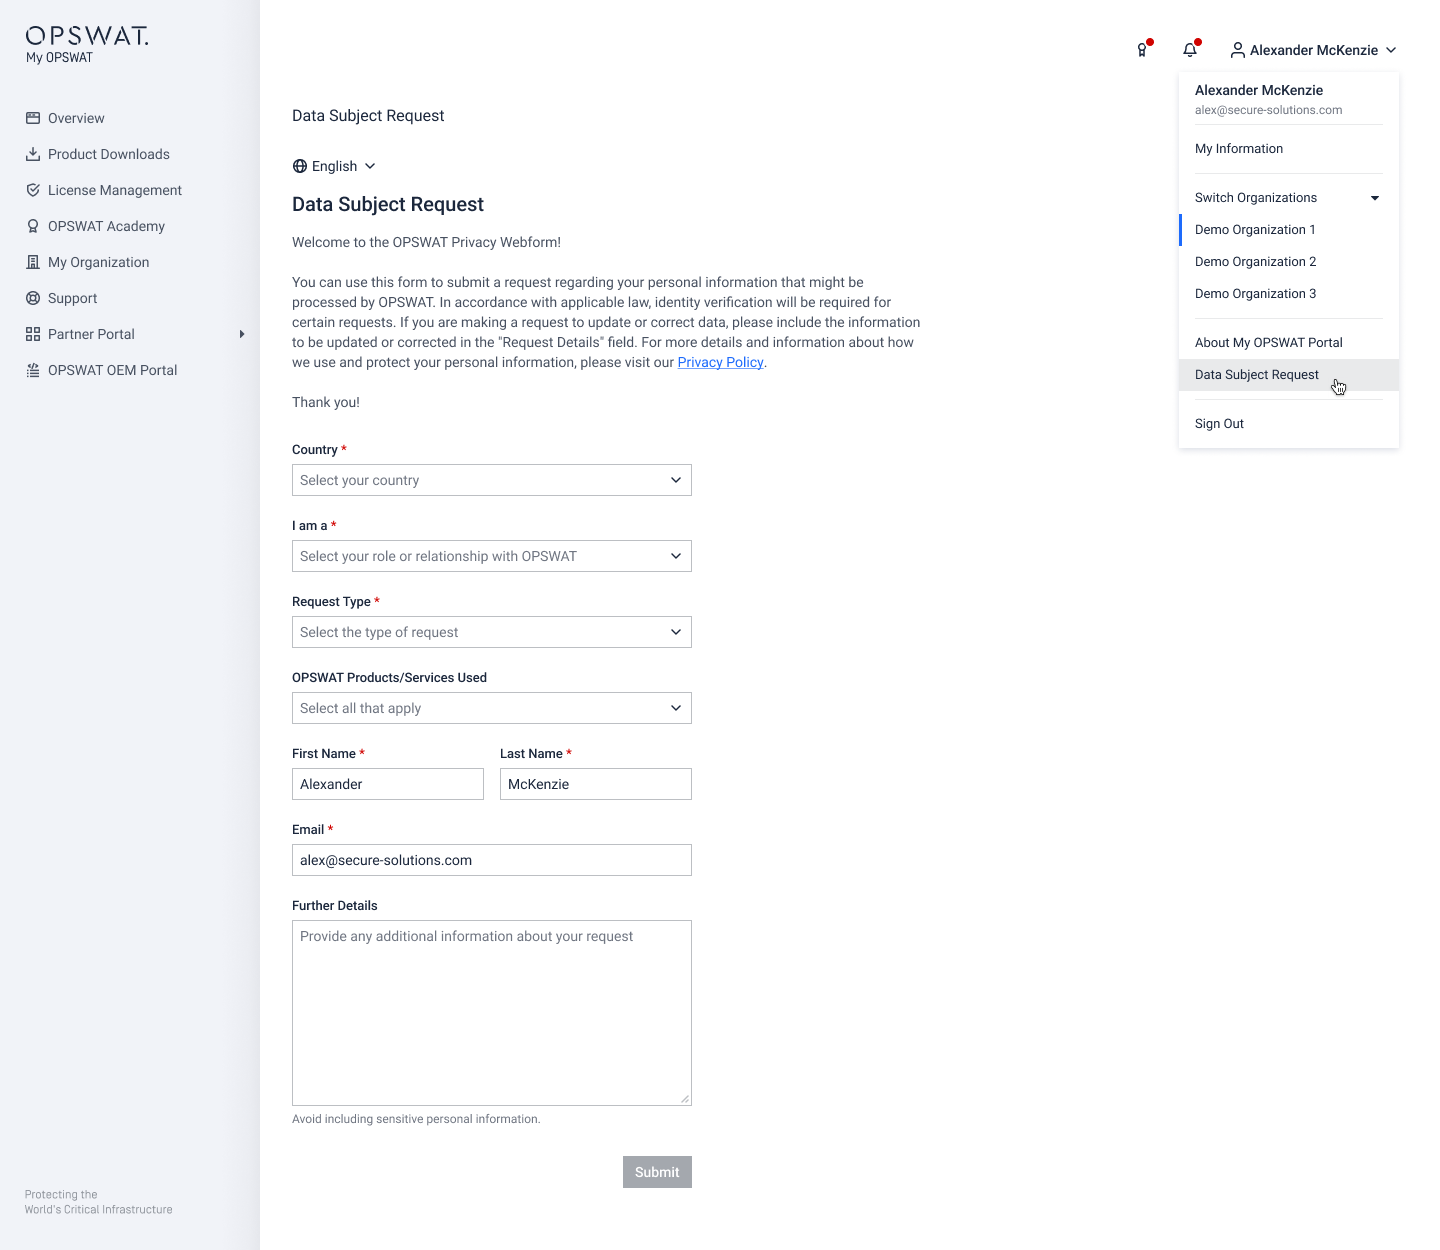Image resolution: width=1440 pixels, height=1250 pixels.
Task: Open the role or relationship dropdown
Action: coord(492,556)
